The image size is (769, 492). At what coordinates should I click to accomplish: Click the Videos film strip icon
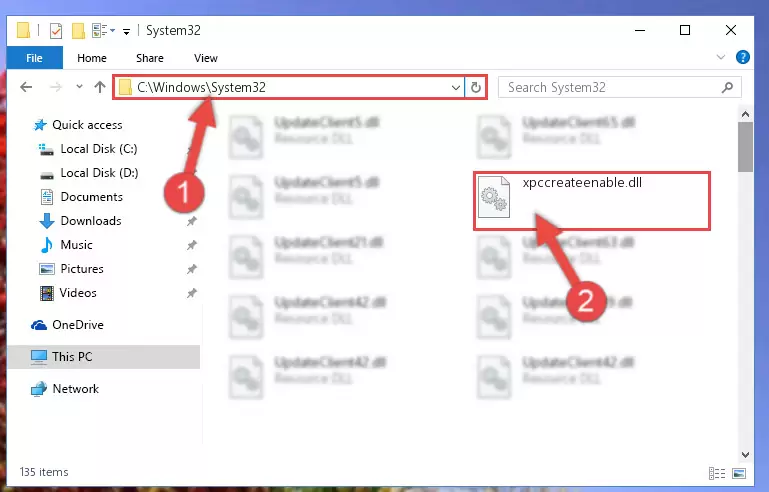[47, 293]
